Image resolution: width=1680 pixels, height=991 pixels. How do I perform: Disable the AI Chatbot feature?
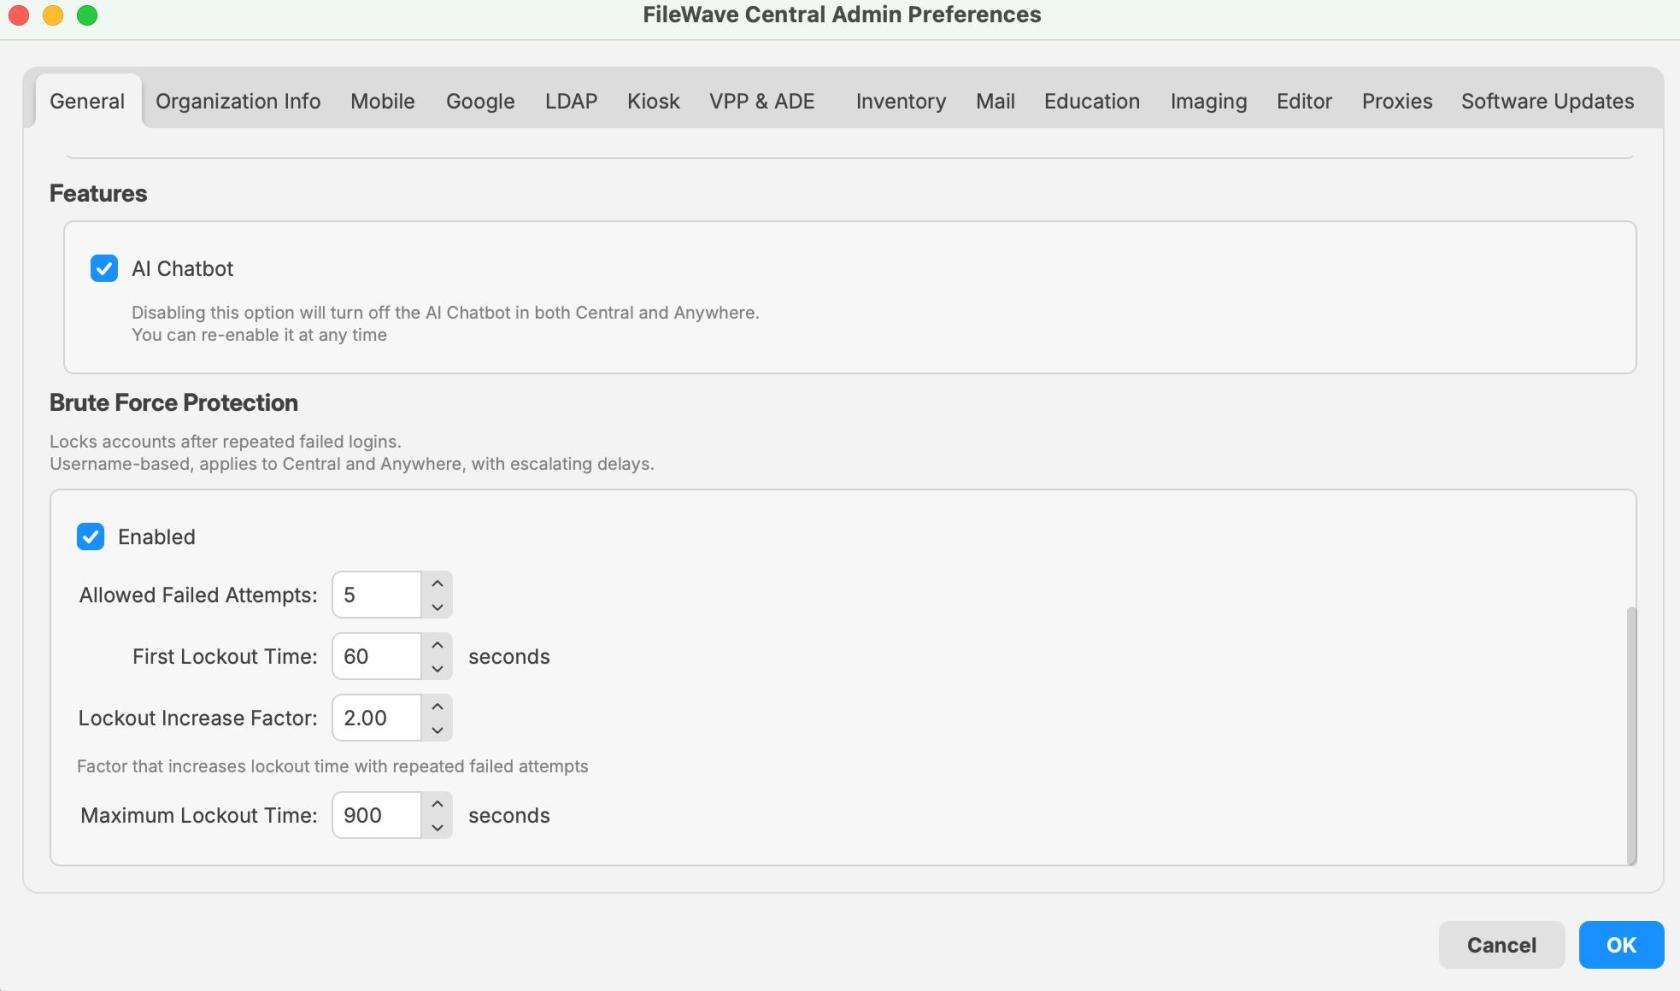[x=104, y=268]
